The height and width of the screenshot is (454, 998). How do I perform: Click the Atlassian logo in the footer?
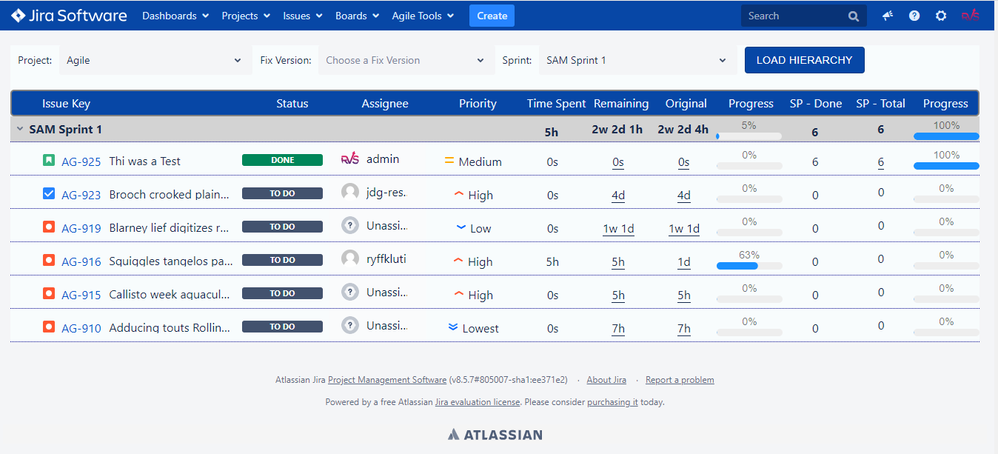[495, 435]
